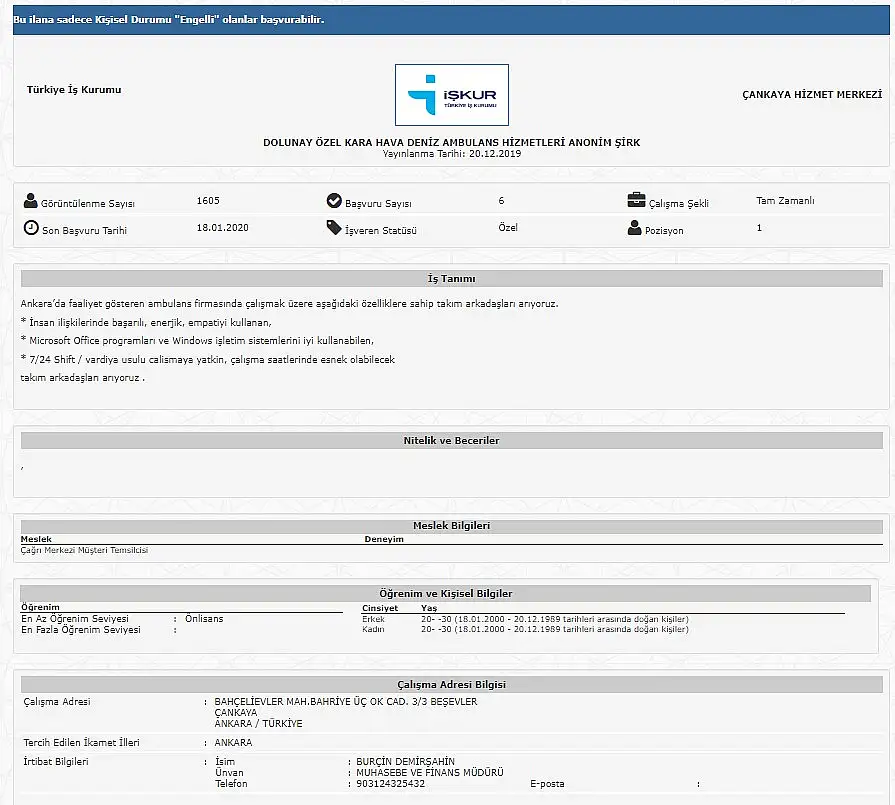This screenshot has height=805, width=895.
Task: Click ÇANKAYA HİZMET MERKEZİ text
Action: [812, 95]
